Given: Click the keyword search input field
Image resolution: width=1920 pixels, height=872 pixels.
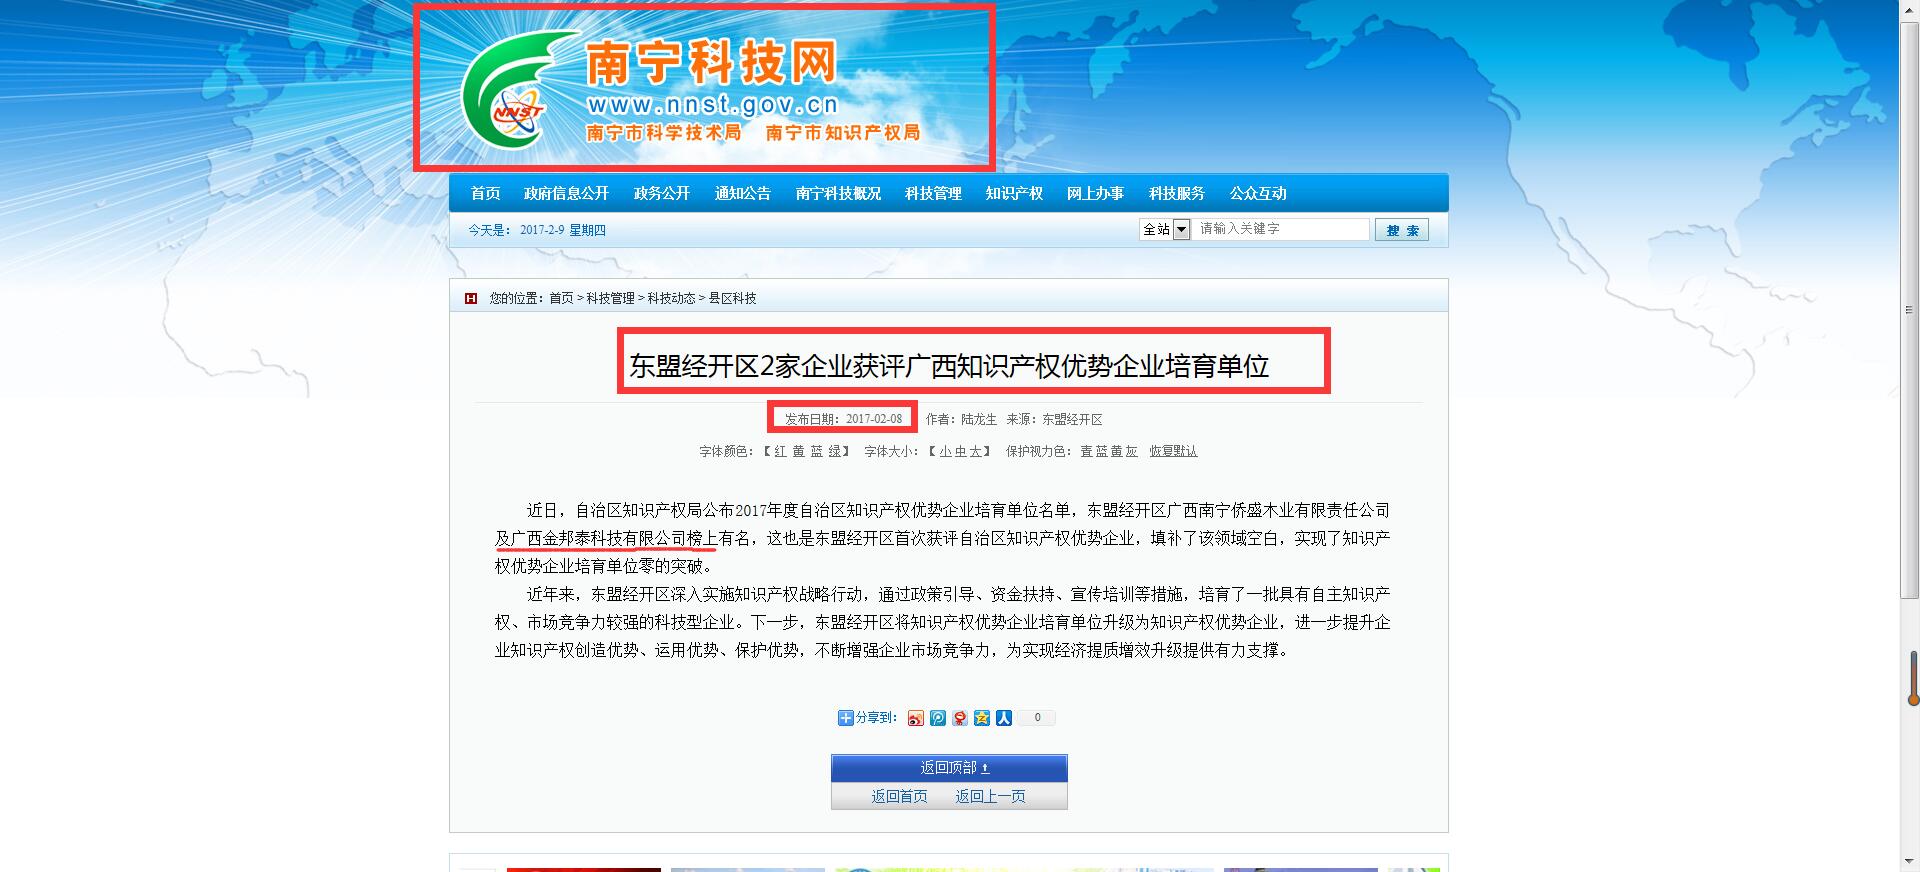Looking at the screenshot, I should coord(1280,229).
